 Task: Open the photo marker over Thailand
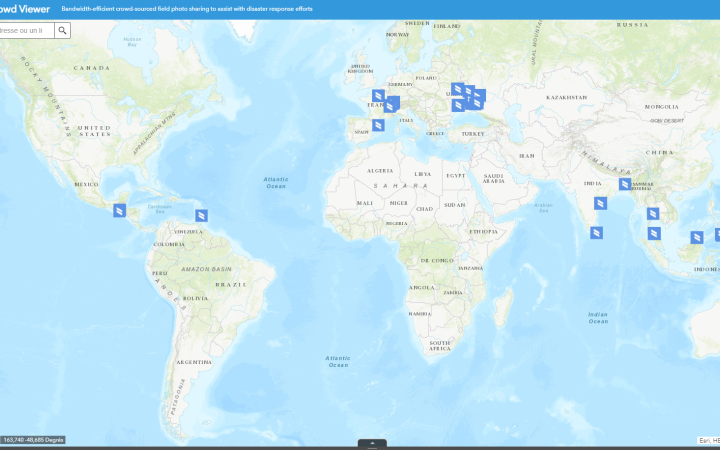pos(653,214)
